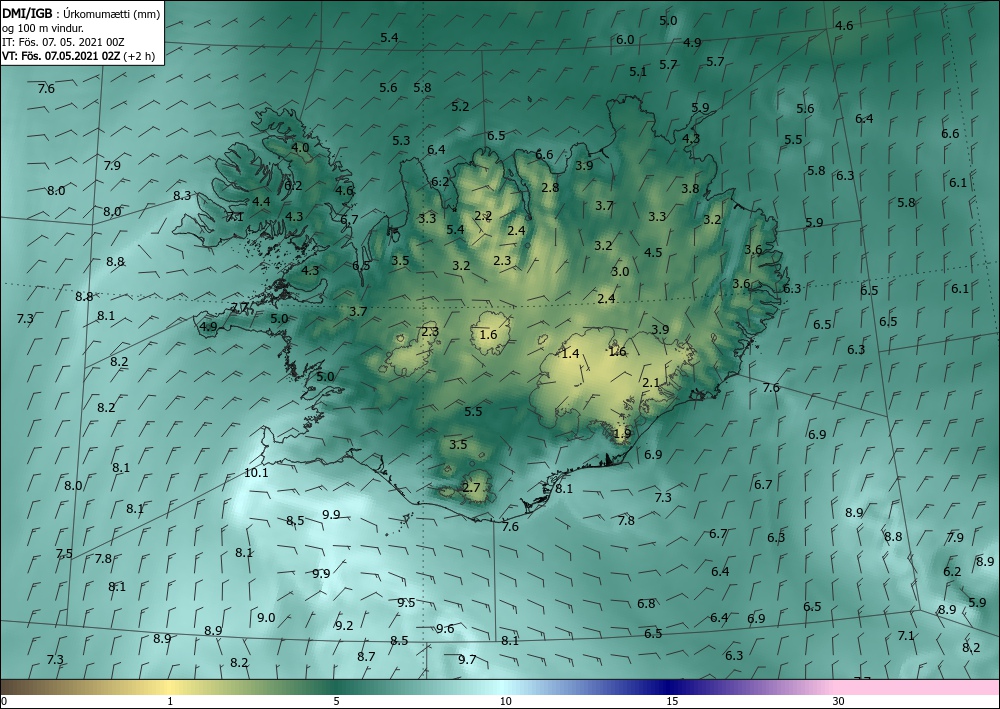1000x709 pixels.
Task: Select the 7.5 value on the western sea
Action: tap(64, 553)
